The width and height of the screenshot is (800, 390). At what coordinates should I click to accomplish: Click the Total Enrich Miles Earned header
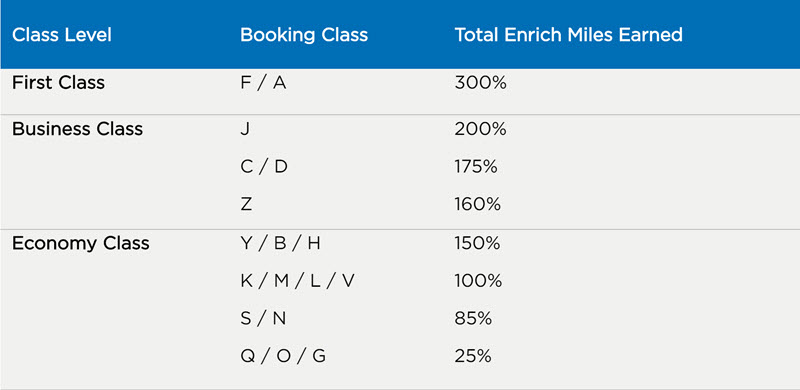click(568, 35)
